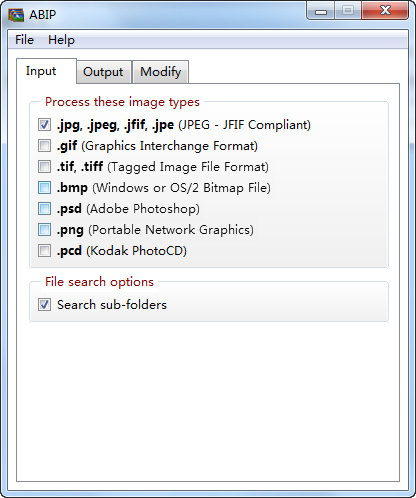Close the ABIP window
416x498 pixels.
(x=385, y=11)
